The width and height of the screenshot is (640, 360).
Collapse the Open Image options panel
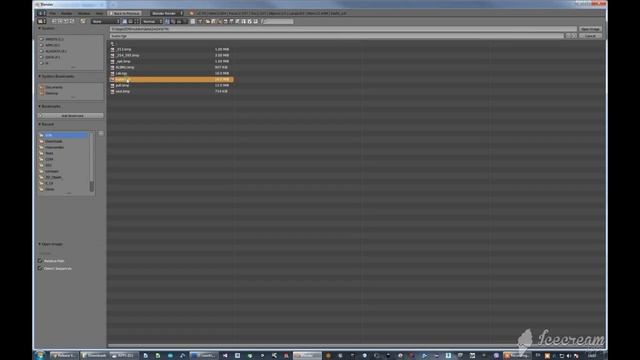click(40, 244)
